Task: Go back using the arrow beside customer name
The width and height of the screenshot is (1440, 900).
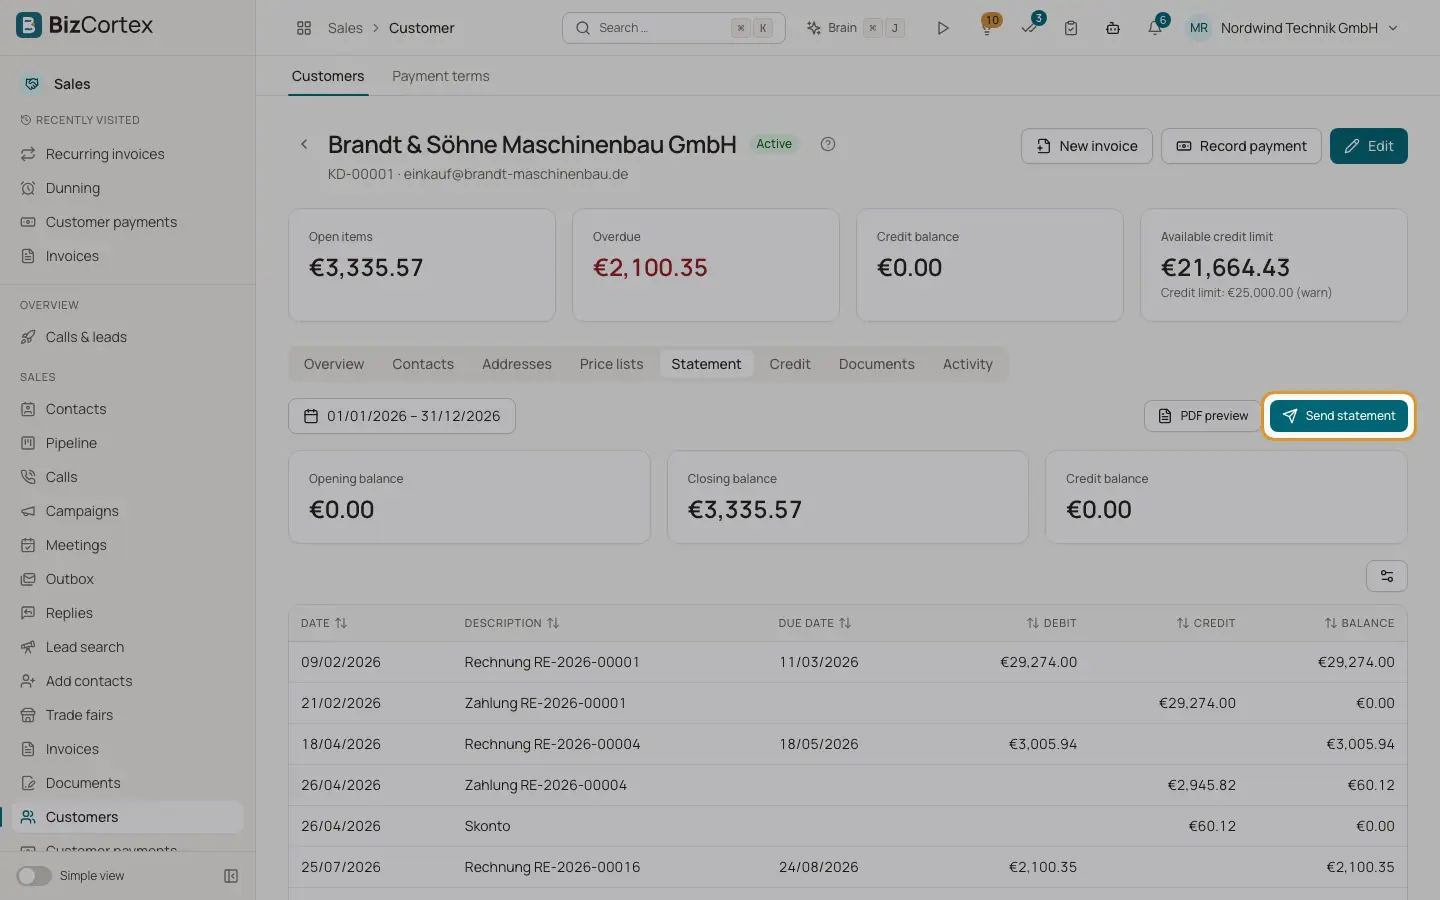Action: 304,144
